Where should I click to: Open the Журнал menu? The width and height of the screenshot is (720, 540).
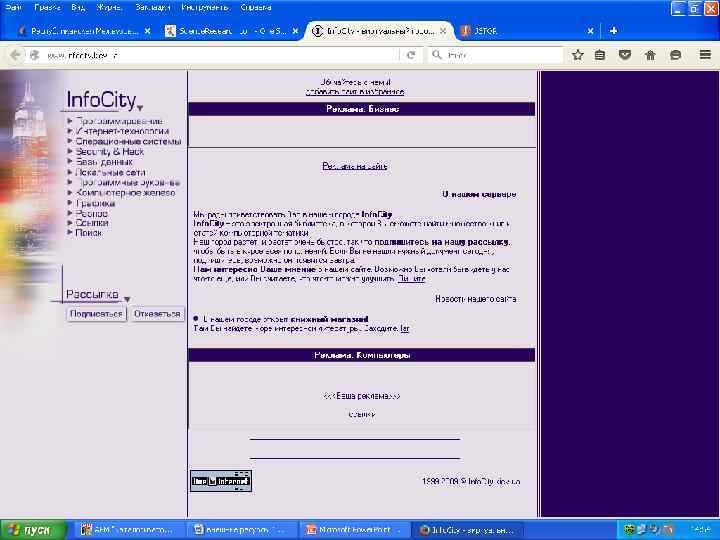coord(109,7)
